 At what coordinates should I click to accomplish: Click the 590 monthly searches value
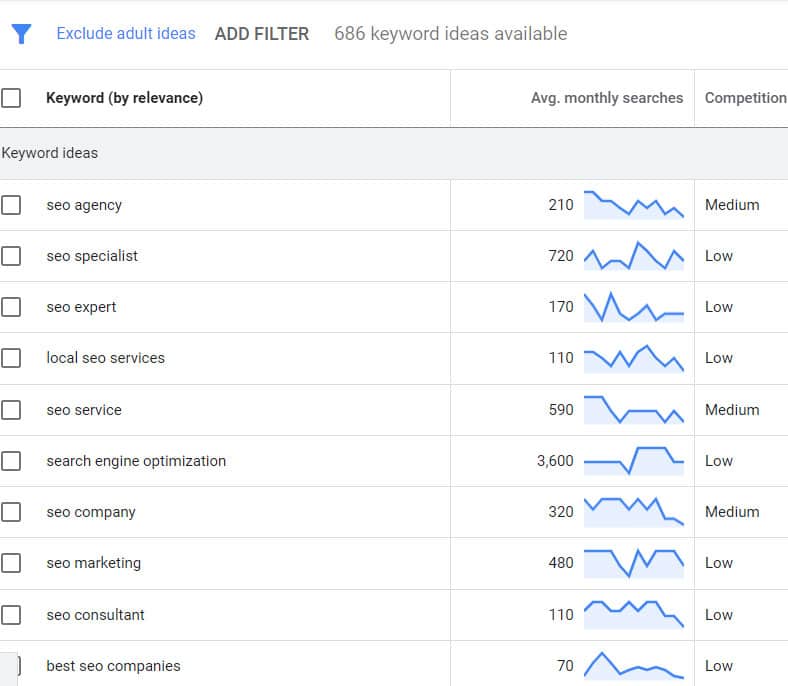tap(561, 410)
